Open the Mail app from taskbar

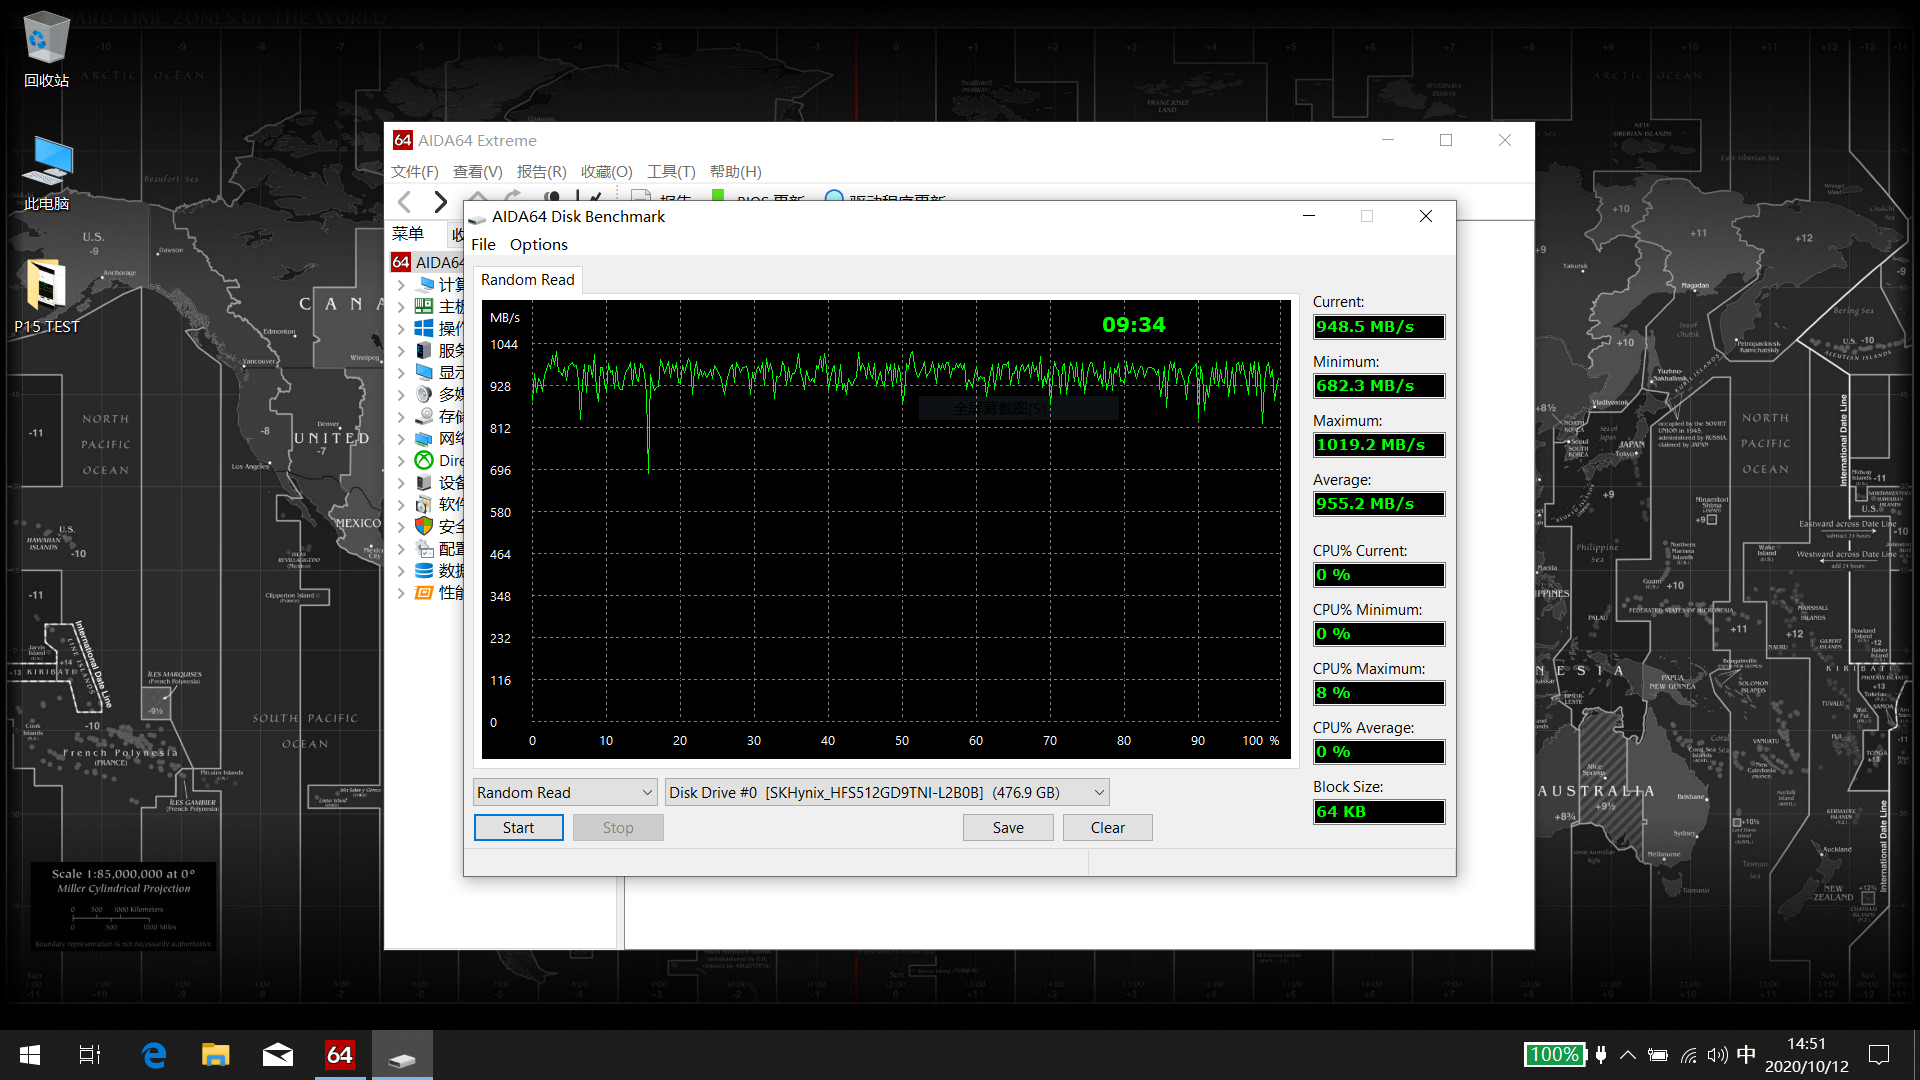pyautogui.click(x=278, y=1055)
